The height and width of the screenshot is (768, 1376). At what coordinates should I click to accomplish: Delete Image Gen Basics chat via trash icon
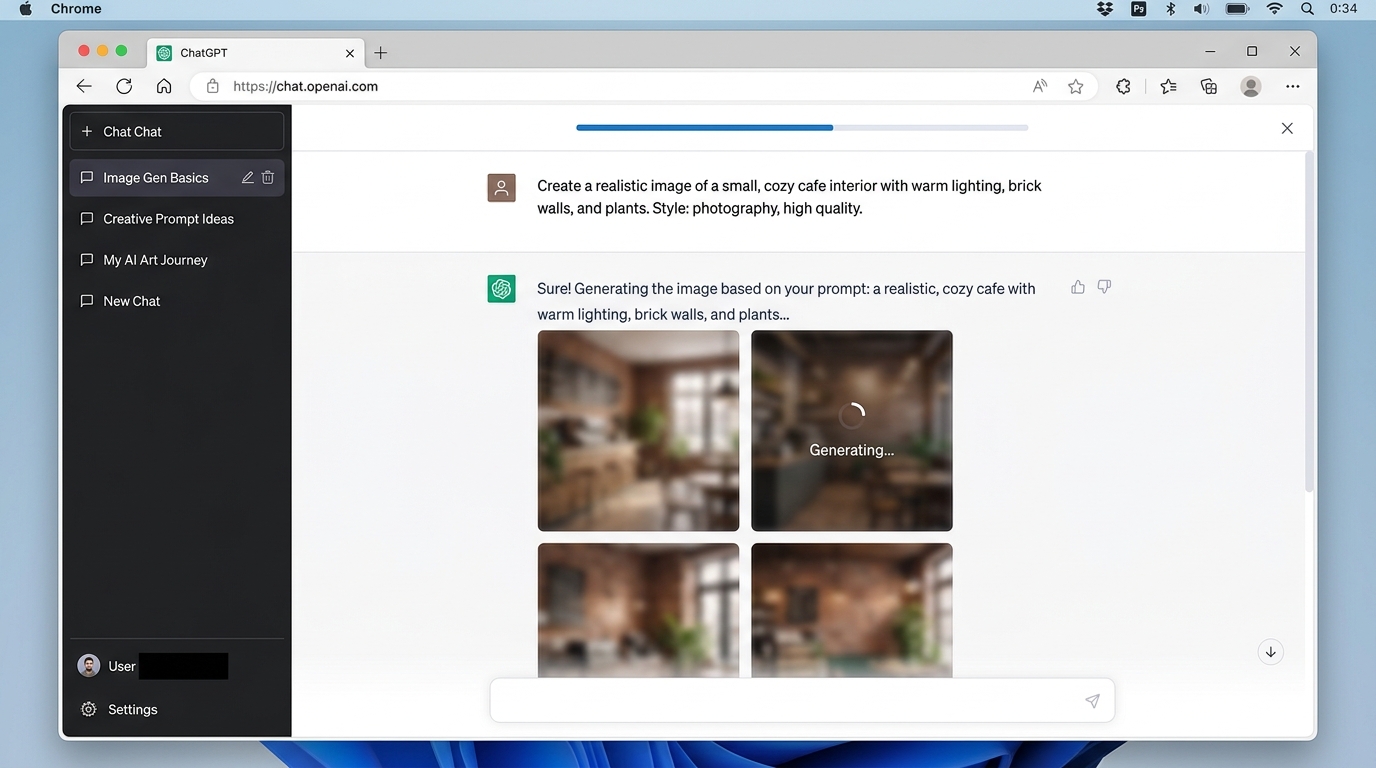pos(268,178)
